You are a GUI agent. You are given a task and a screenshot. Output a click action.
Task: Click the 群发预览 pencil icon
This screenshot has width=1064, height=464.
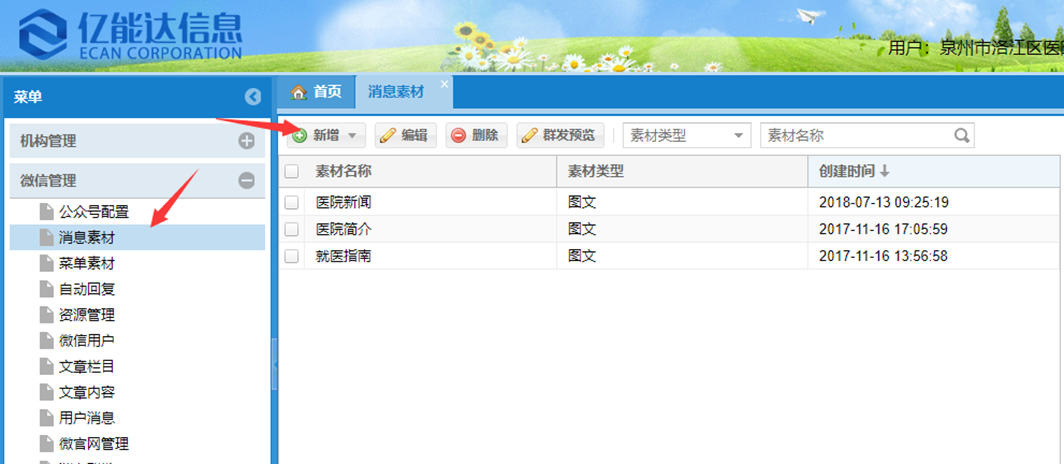[x=529, y=136]
